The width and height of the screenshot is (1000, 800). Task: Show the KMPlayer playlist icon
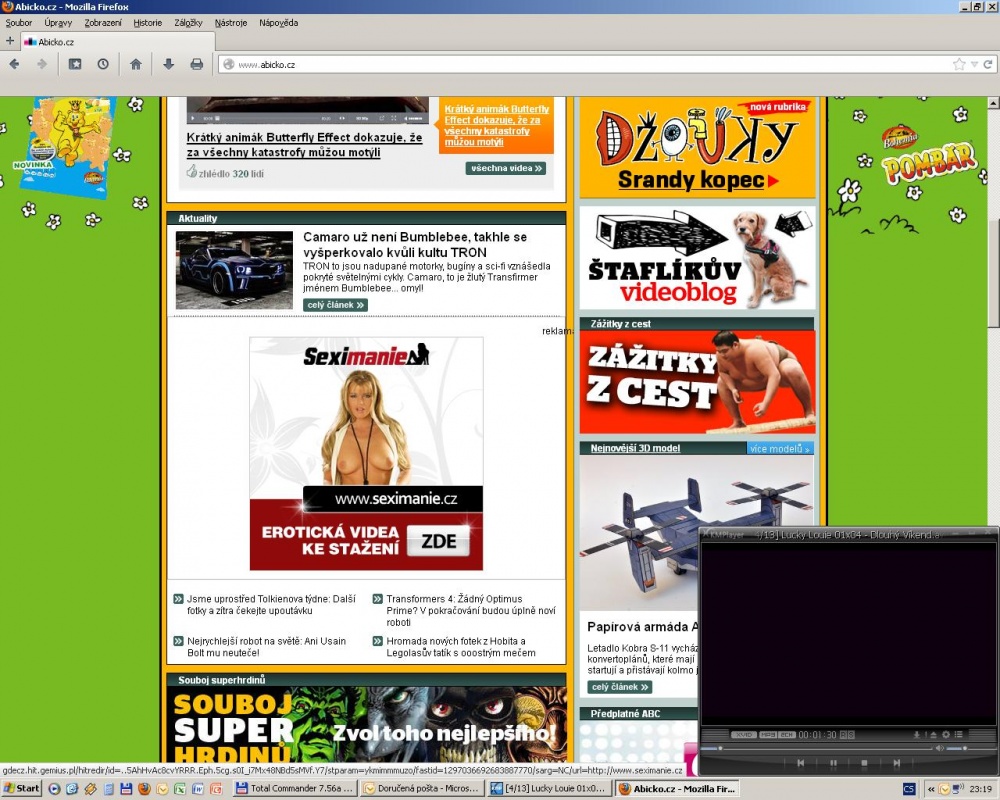(958, 735)
